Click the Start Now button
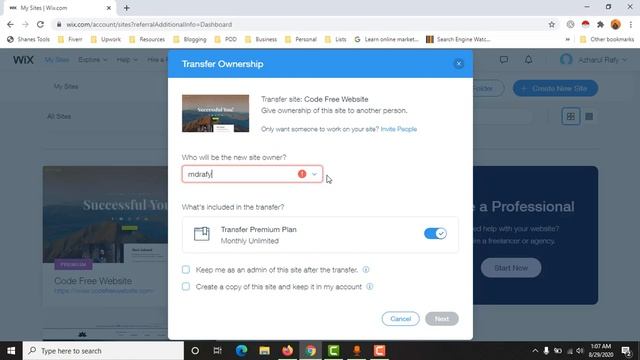This screenshot has height=360, width=640. pyautogui.click(x=511, y=268)
